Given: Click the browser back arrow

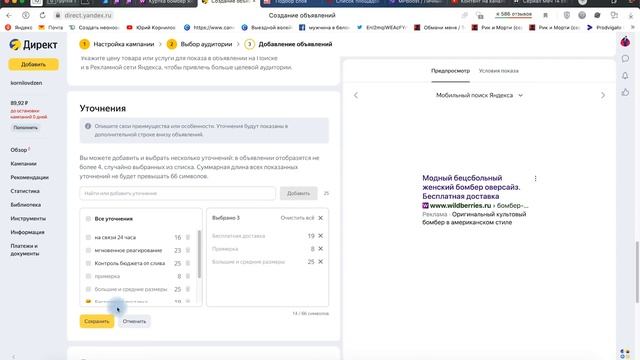Looking at the screenshot, I should tap(9, 16).
